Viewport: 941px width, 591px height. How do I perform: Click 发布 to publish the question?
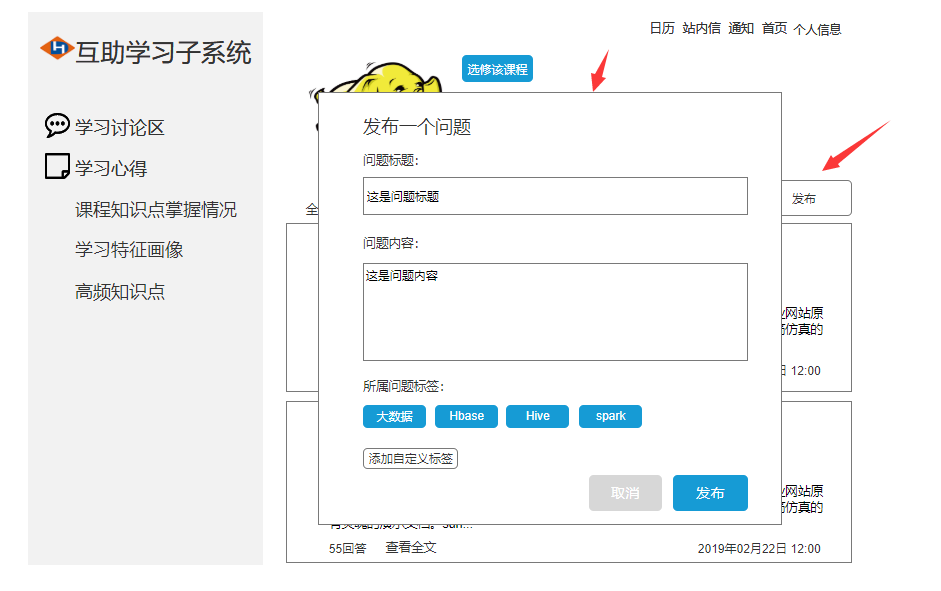click(710, 493)
